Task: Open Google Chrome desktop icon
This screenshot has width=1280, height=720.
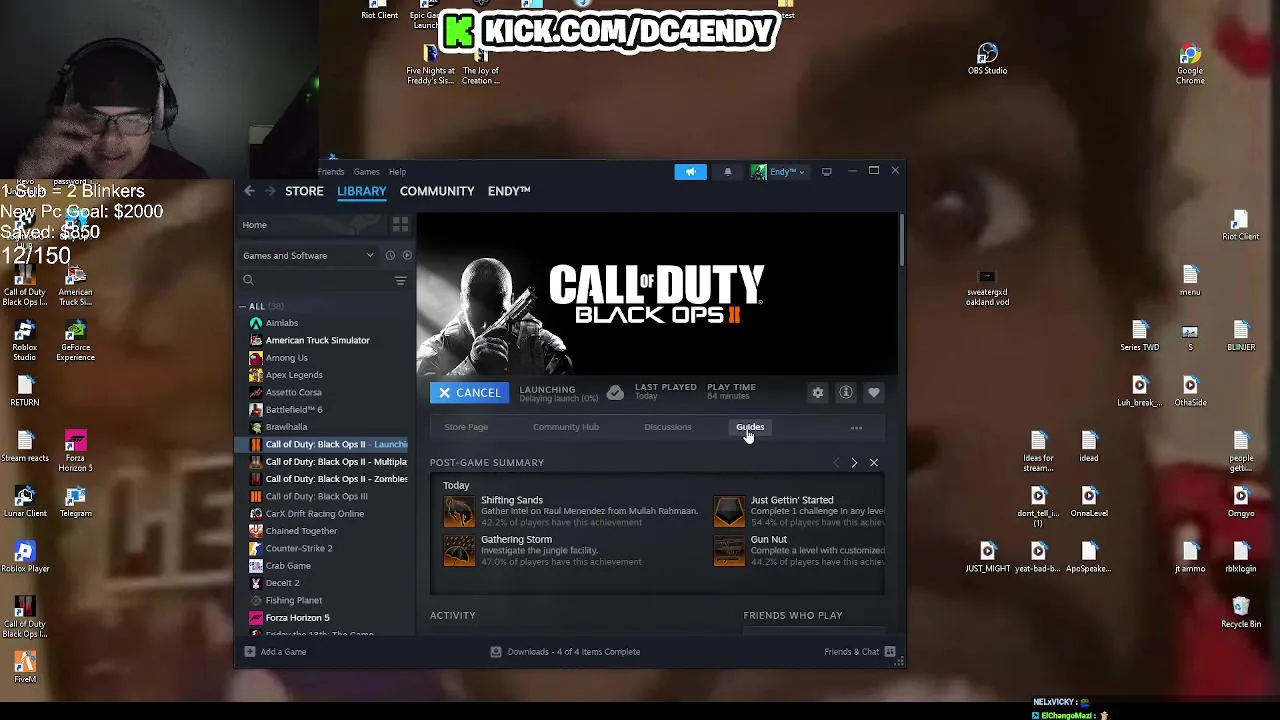Action: click(x=1190, y=63)
